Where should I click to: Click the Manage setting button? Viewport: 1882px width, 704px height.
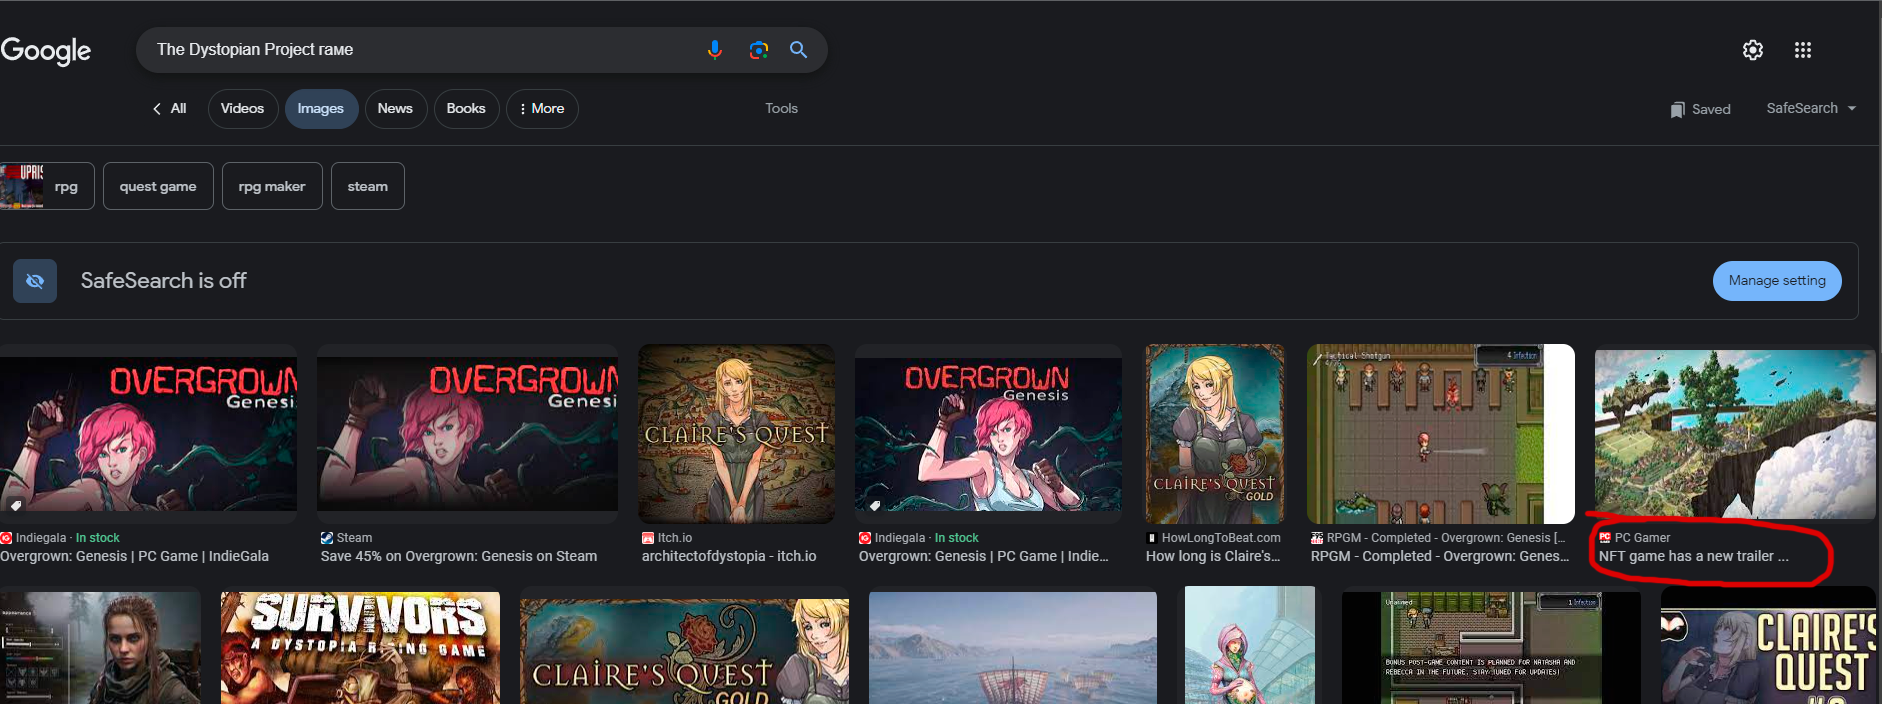pos(1777,281)
